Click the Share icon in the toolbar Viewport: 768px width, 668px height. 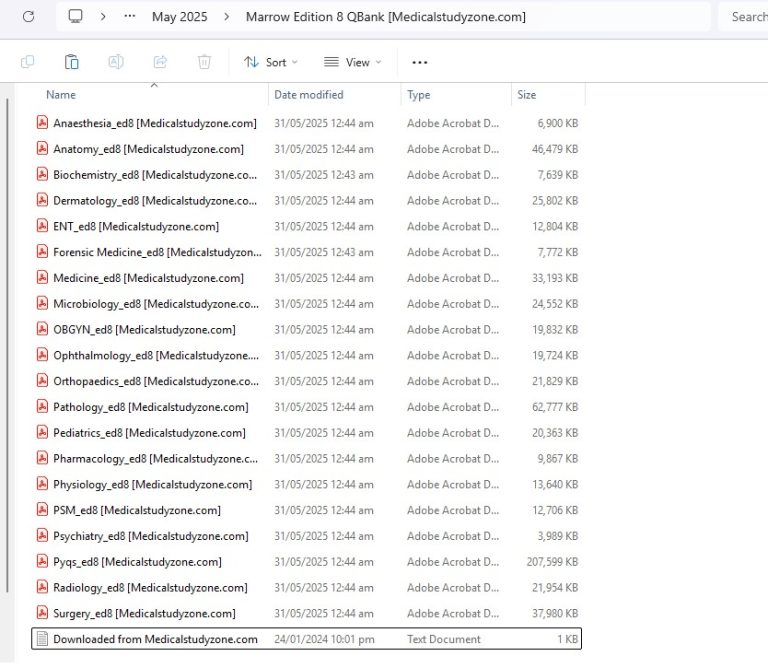point(160,62)
